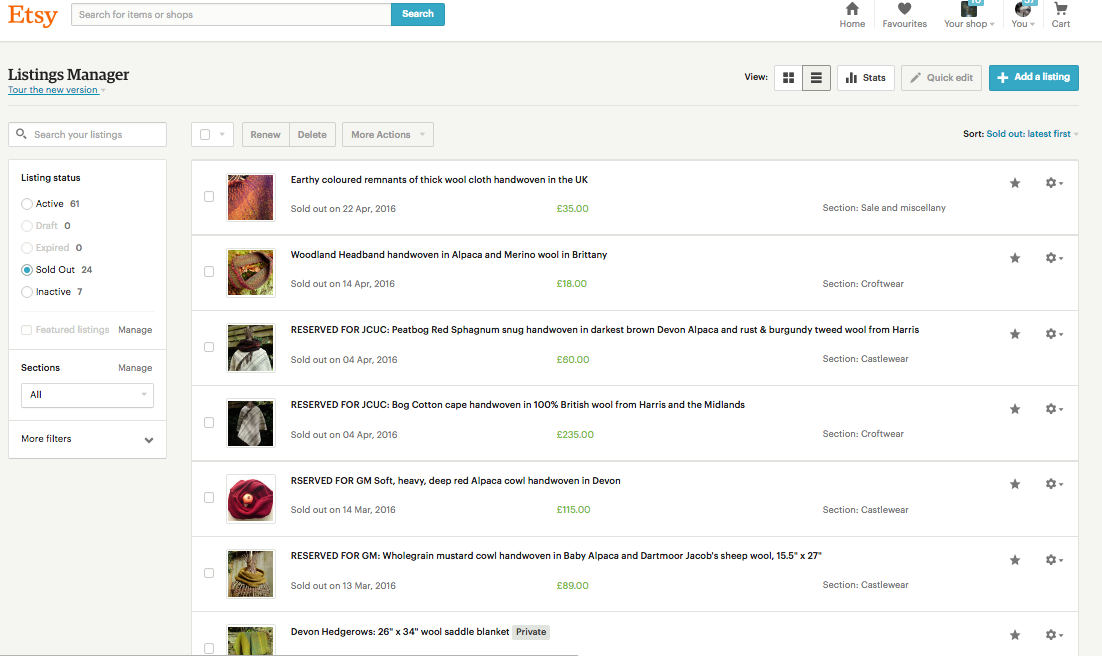Open gear menu for Earthy coloured remnants listing
This screenshot has height=656, width=1102.
point(1053,183)
